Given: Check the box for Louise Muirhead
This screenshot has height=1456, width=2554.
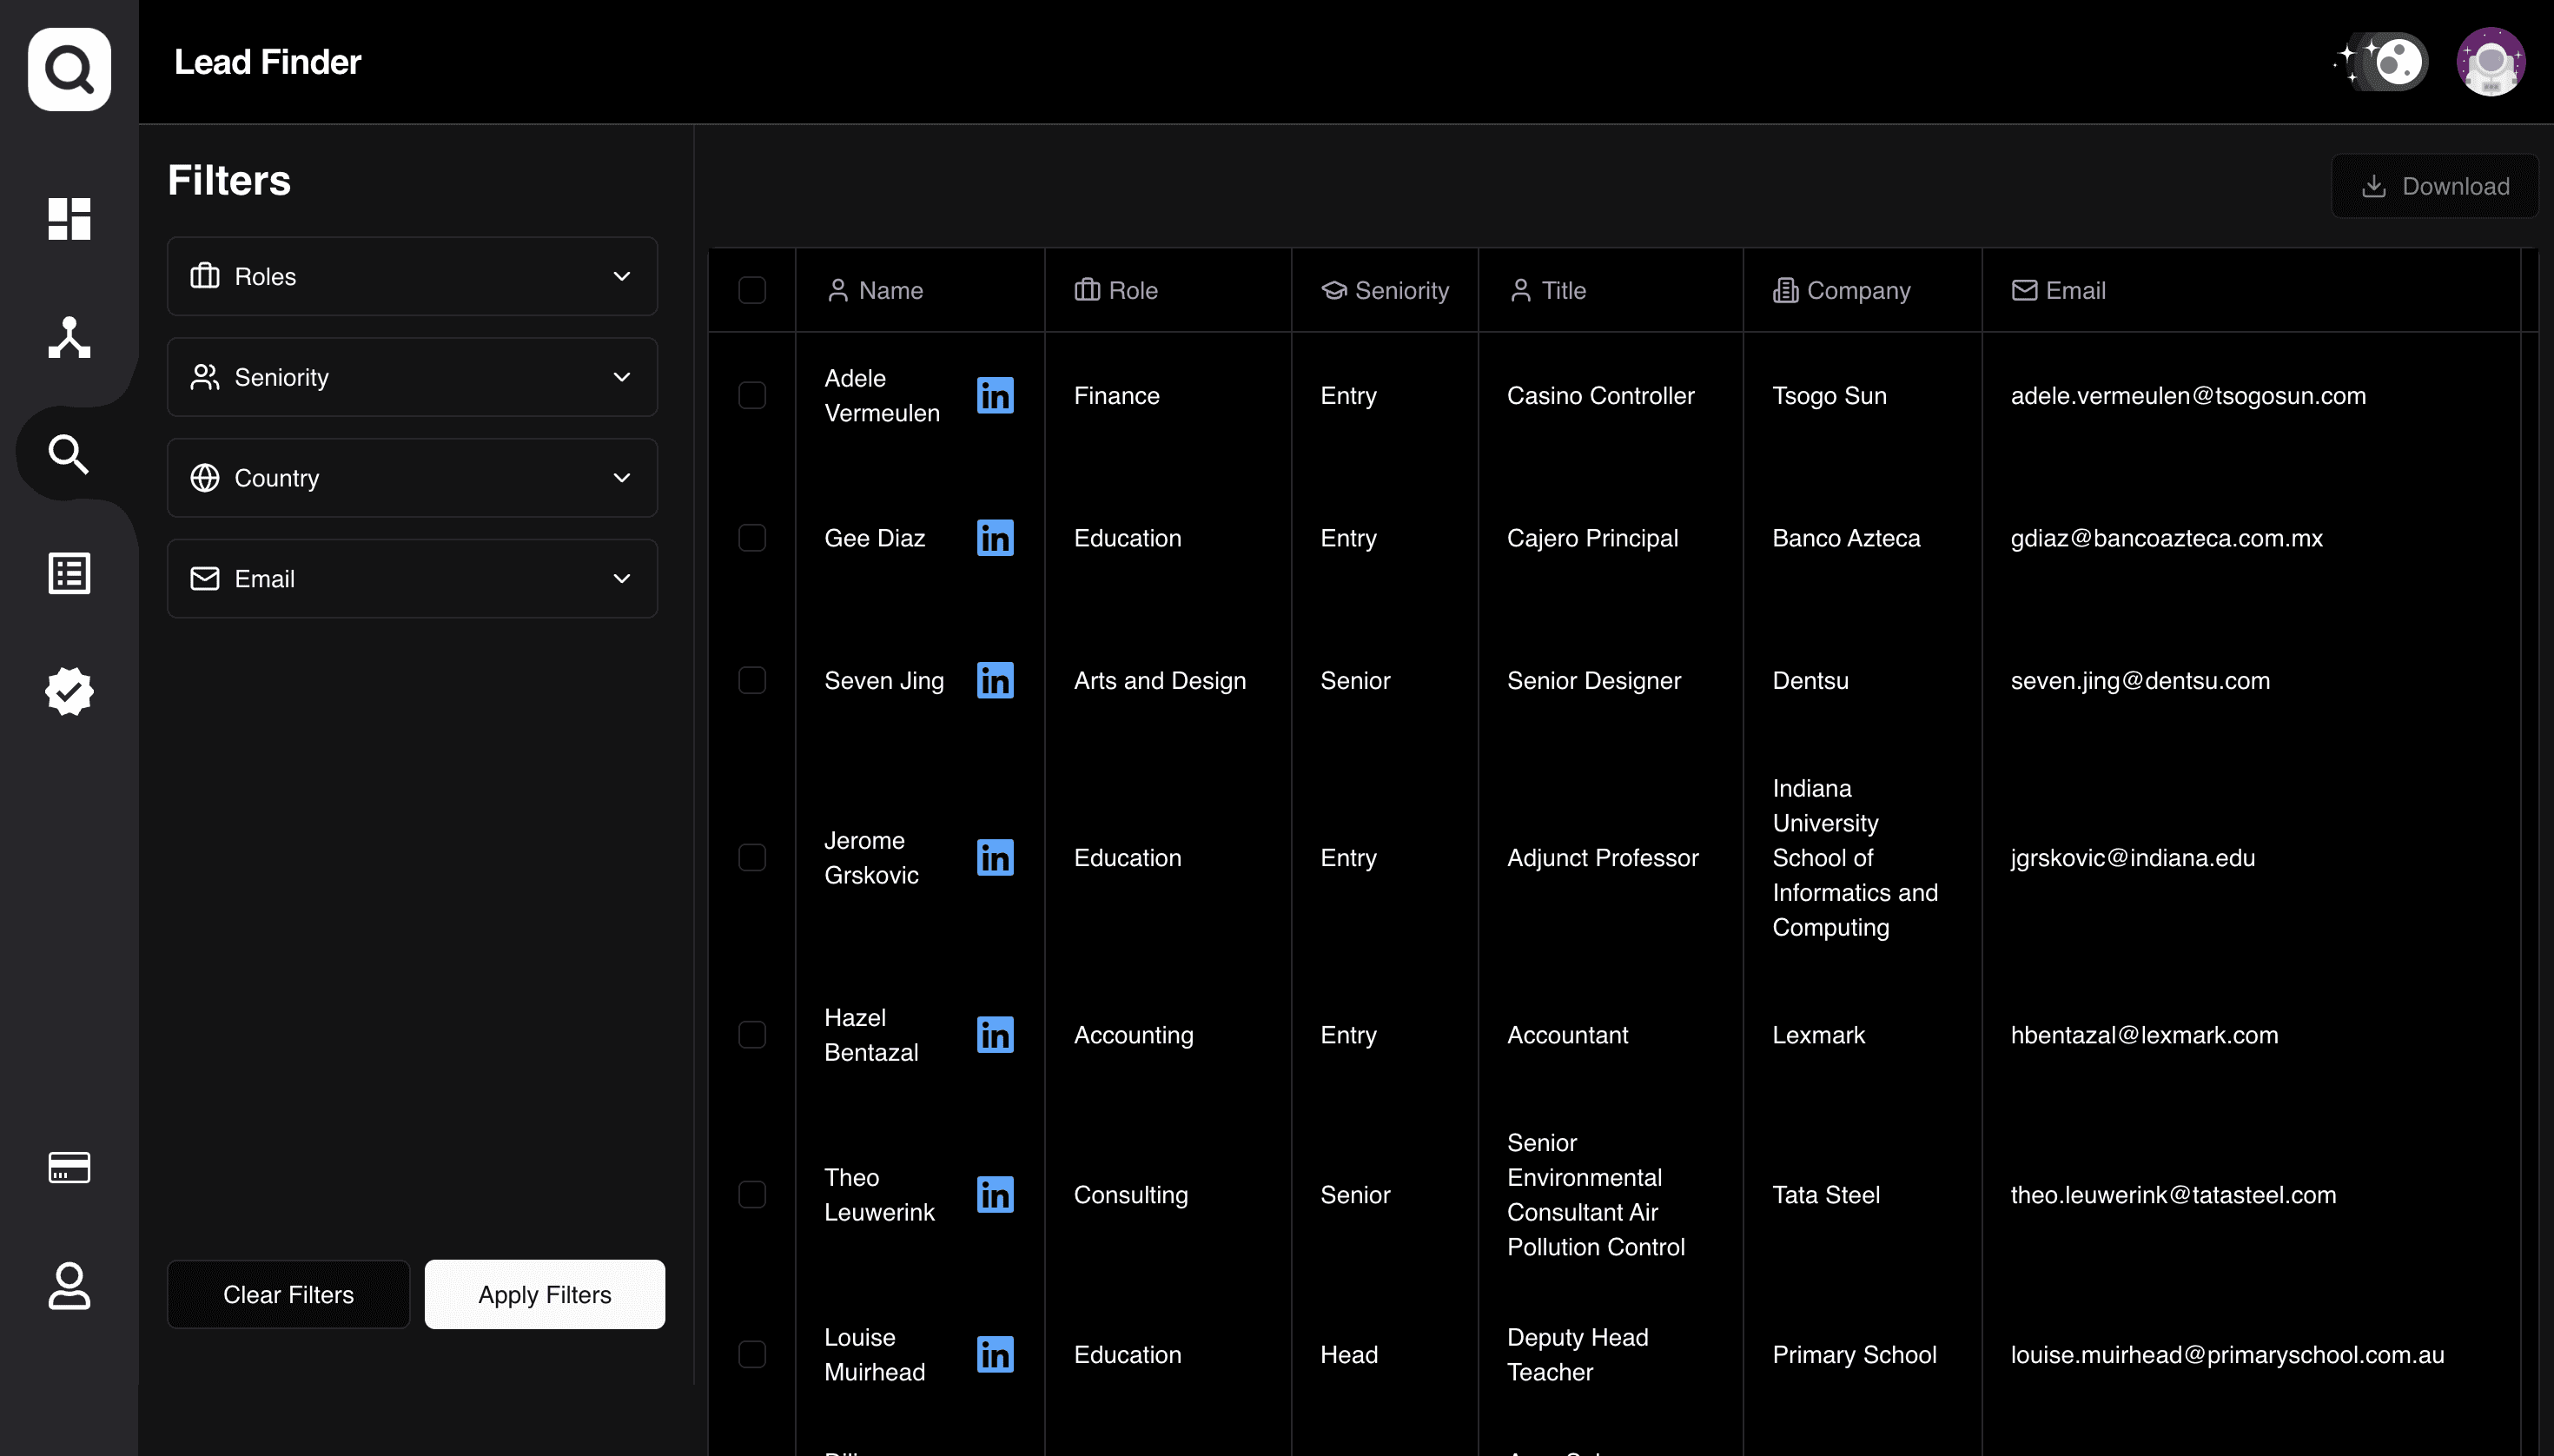Looking at the screenshot, I should pos(752,1354).
